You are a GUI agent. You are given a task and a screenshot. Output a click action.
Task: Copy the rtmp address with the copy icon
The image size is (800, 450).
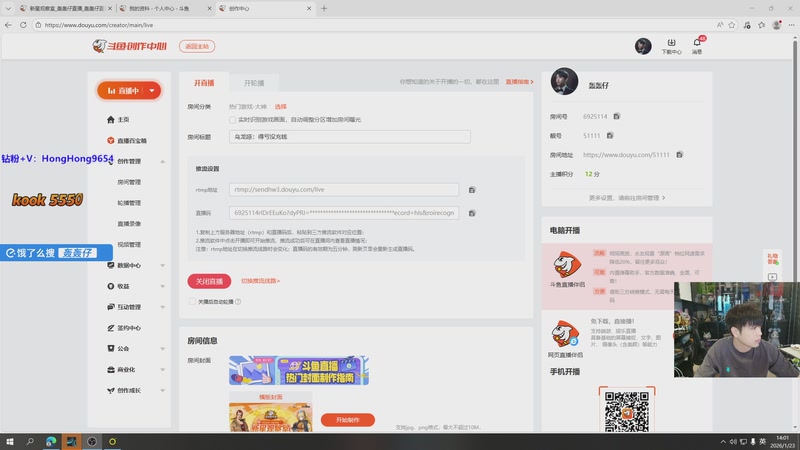pyautogui.click(x=472, y=189)
